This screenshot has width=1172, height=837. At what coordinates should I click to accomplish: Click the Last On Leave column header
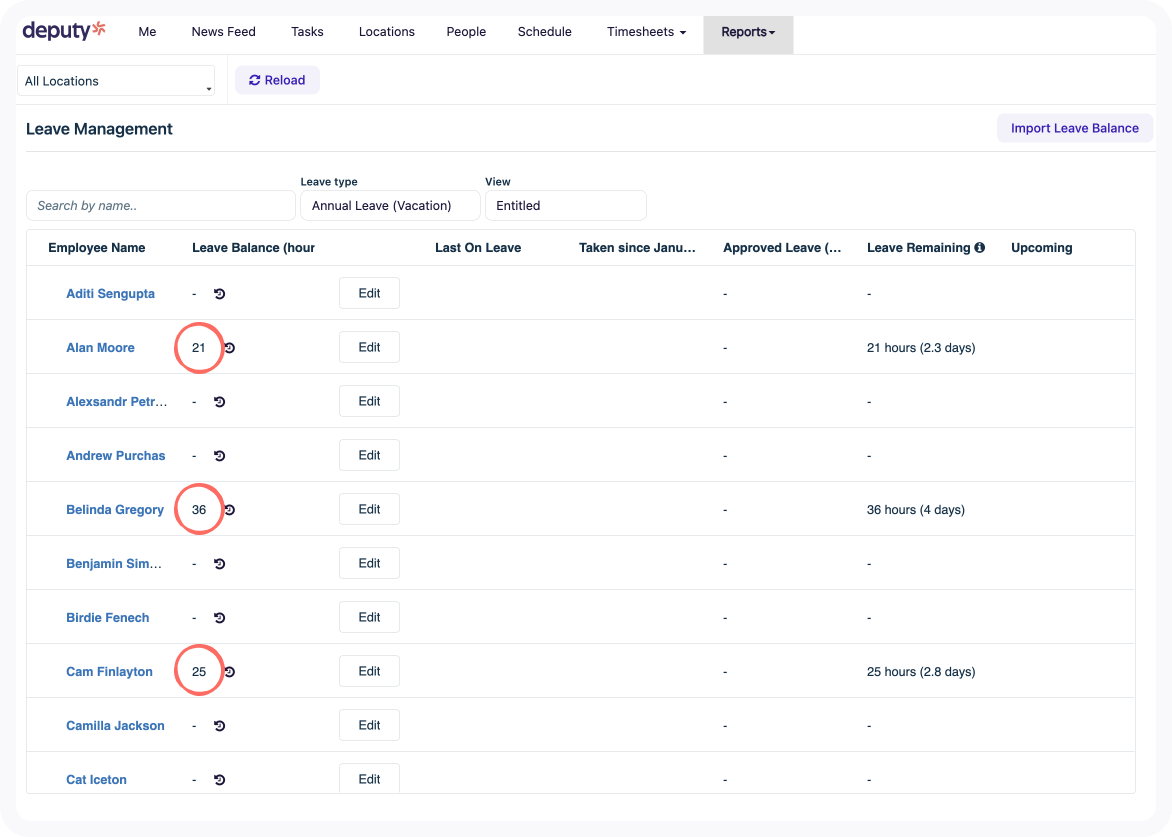pyautogui.click(x=478, y=247)
